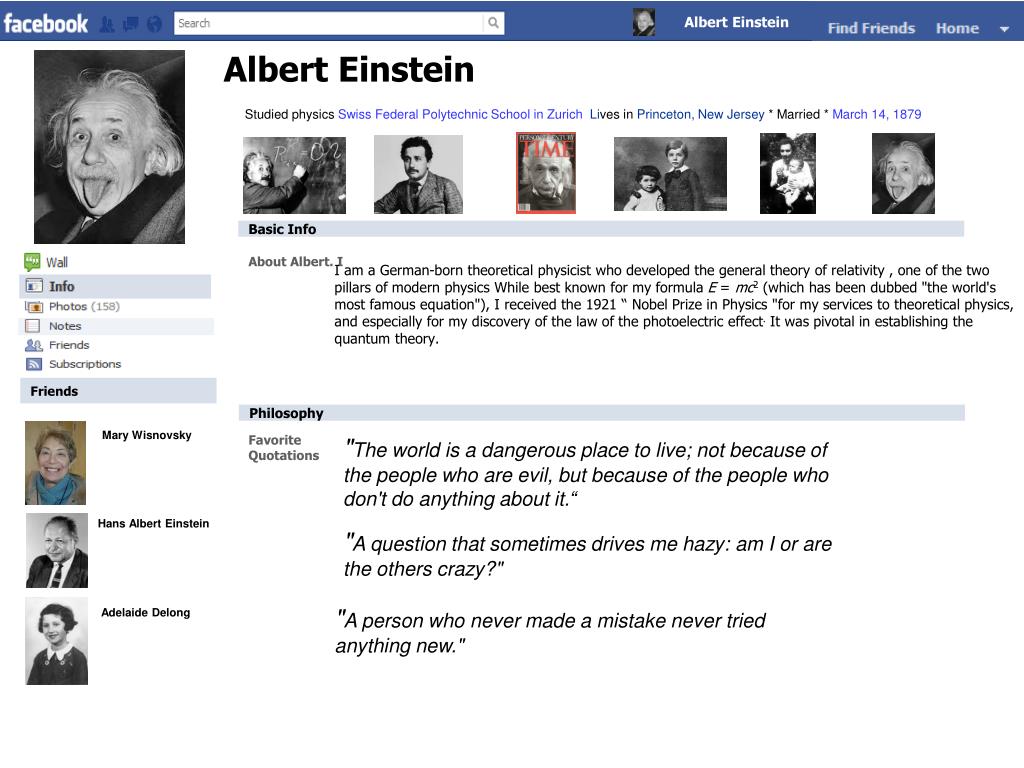
Task: Open friend requests icon in header
Action: point(107,25)
